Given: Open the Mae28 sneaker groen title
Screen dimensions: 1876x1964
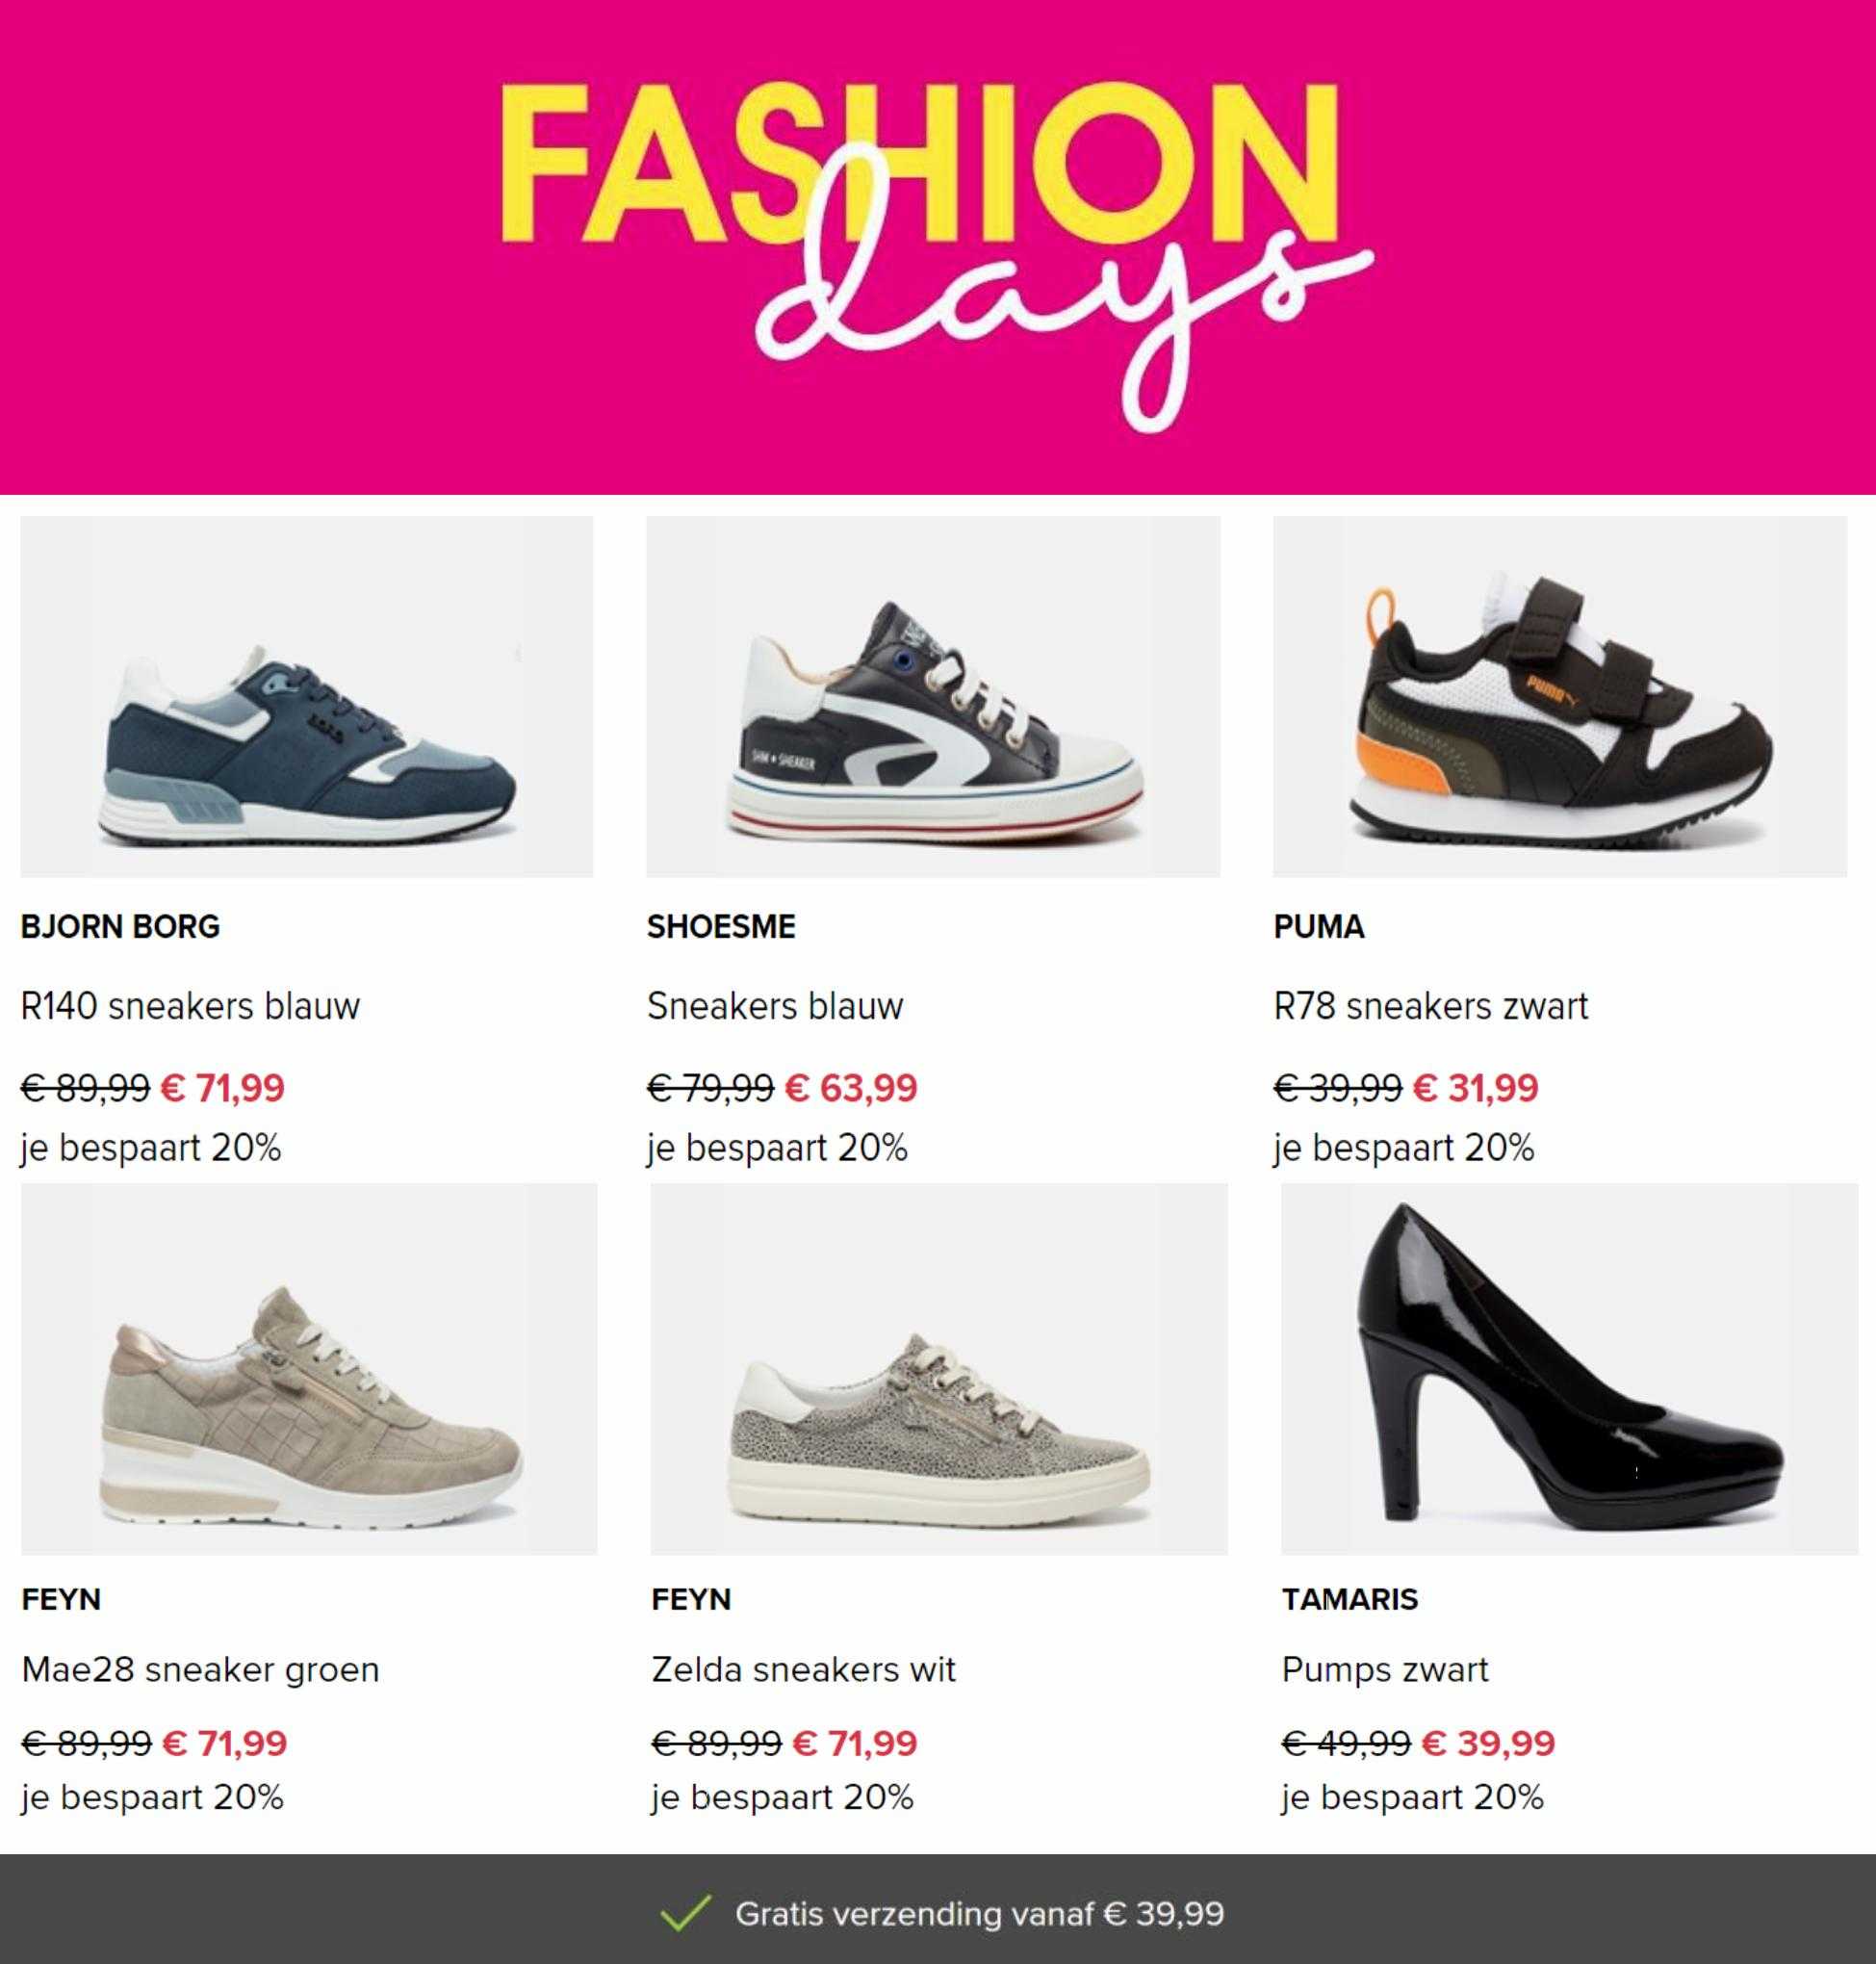Looking at the screenshot, I should coord(201,1670).
